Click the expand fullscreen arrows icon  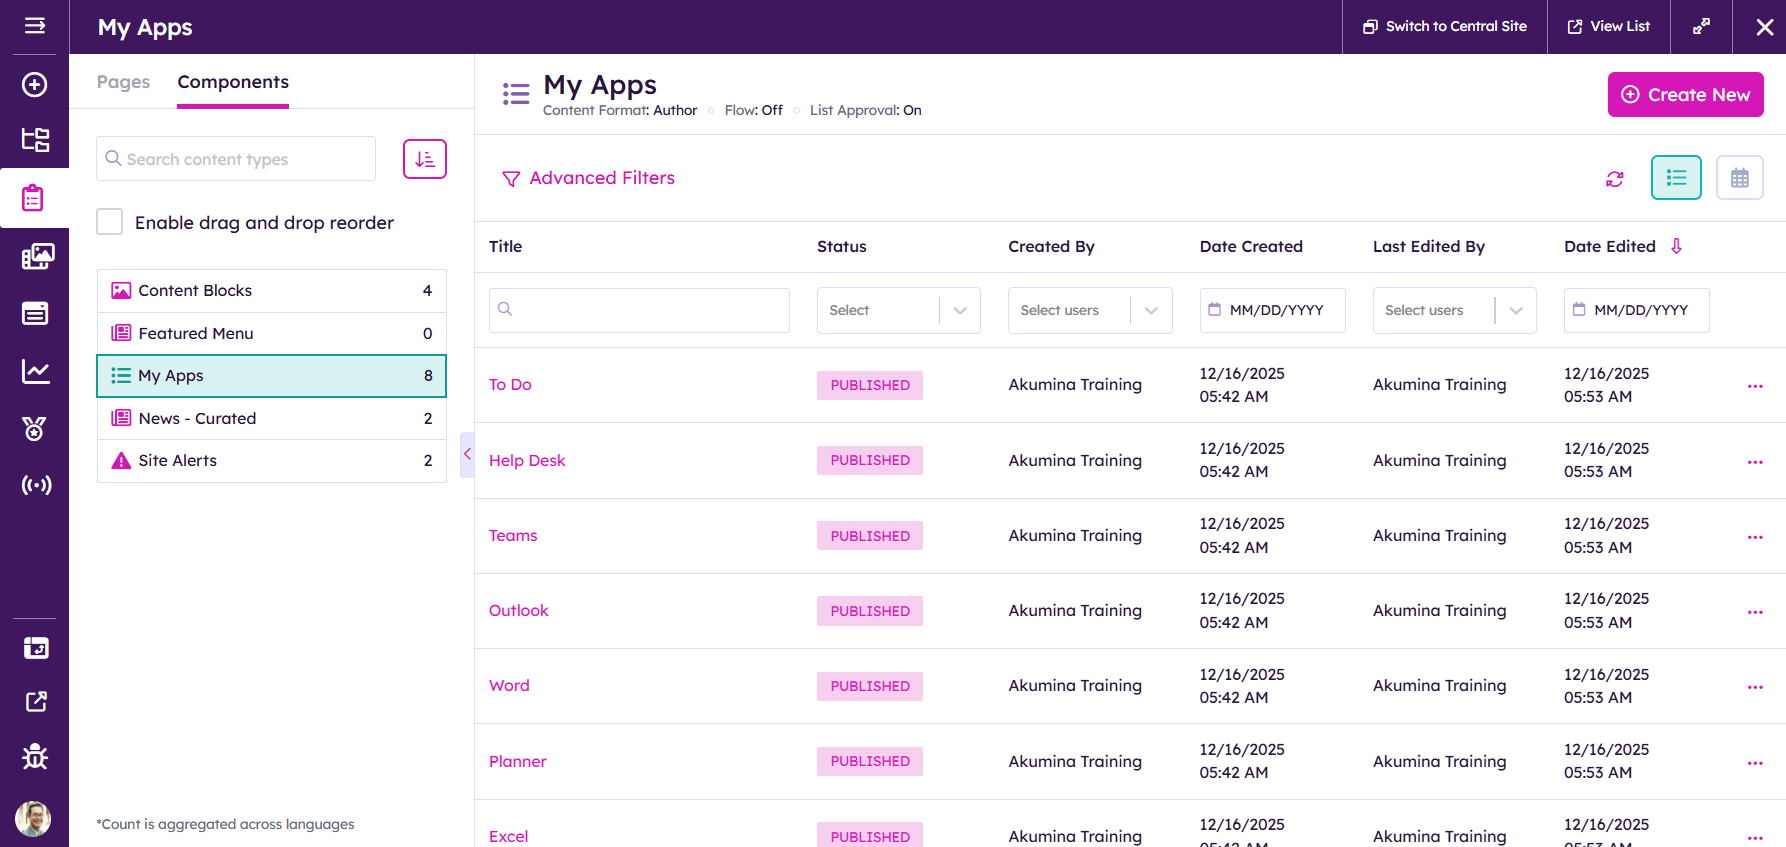pos(1700,27)
